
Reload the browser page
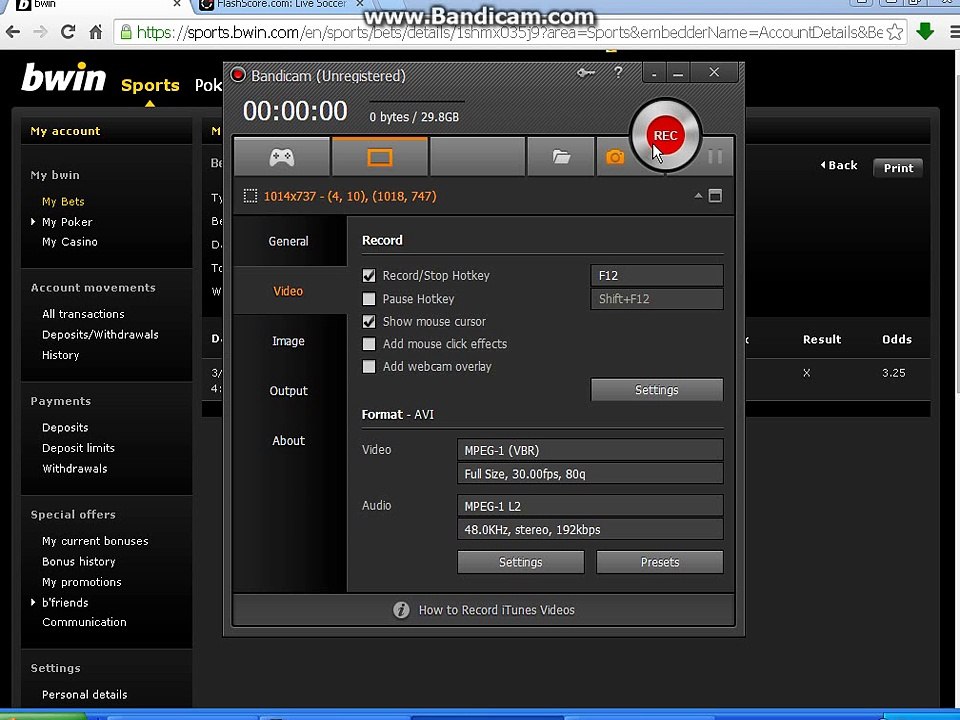[x=68, y=32]
